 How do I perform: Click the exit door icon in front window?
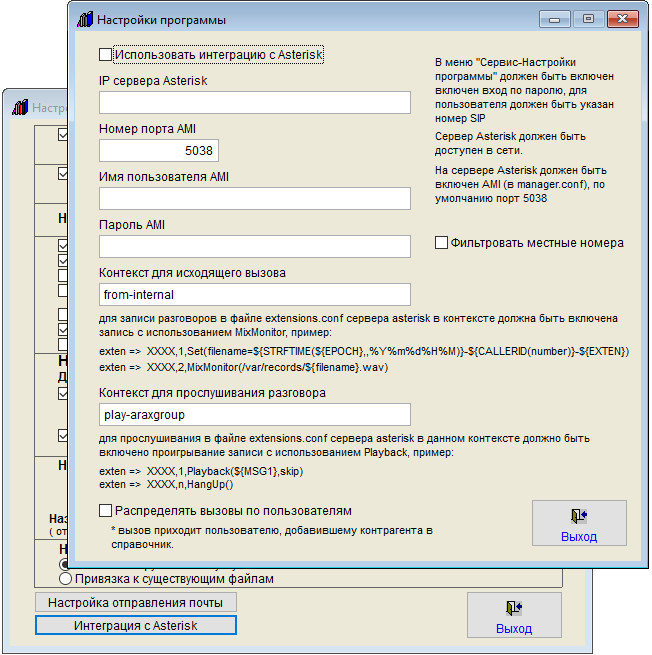579,516
